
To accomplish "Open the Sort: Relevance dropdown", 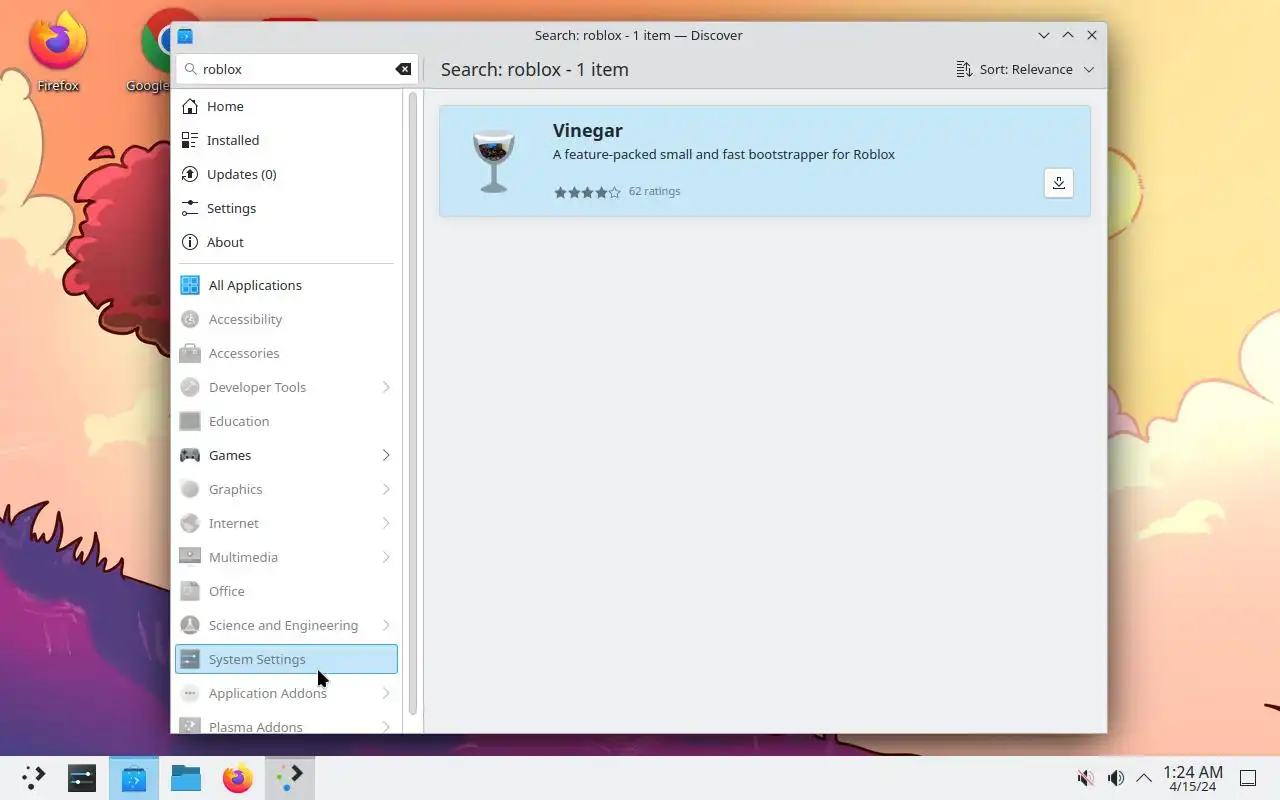I will (1025, 69).
